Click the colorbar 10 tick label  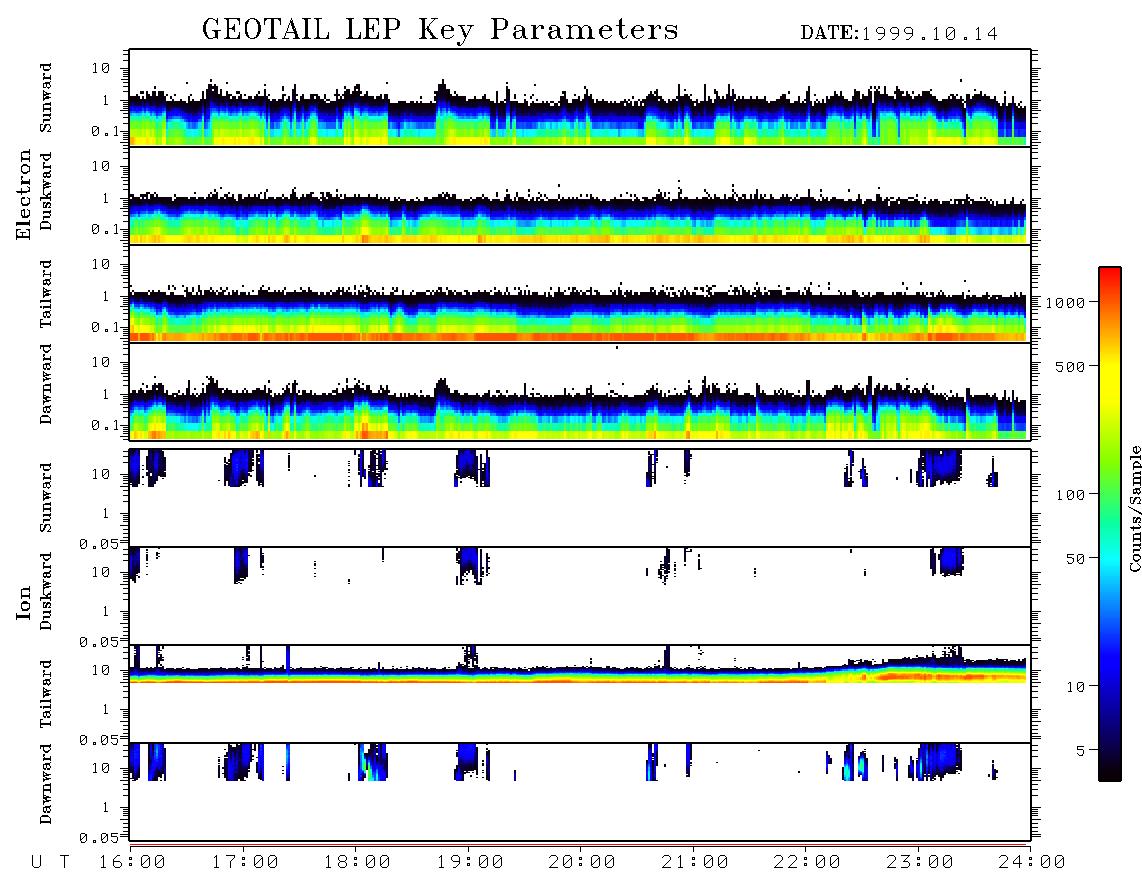(x=1075, y=686)
